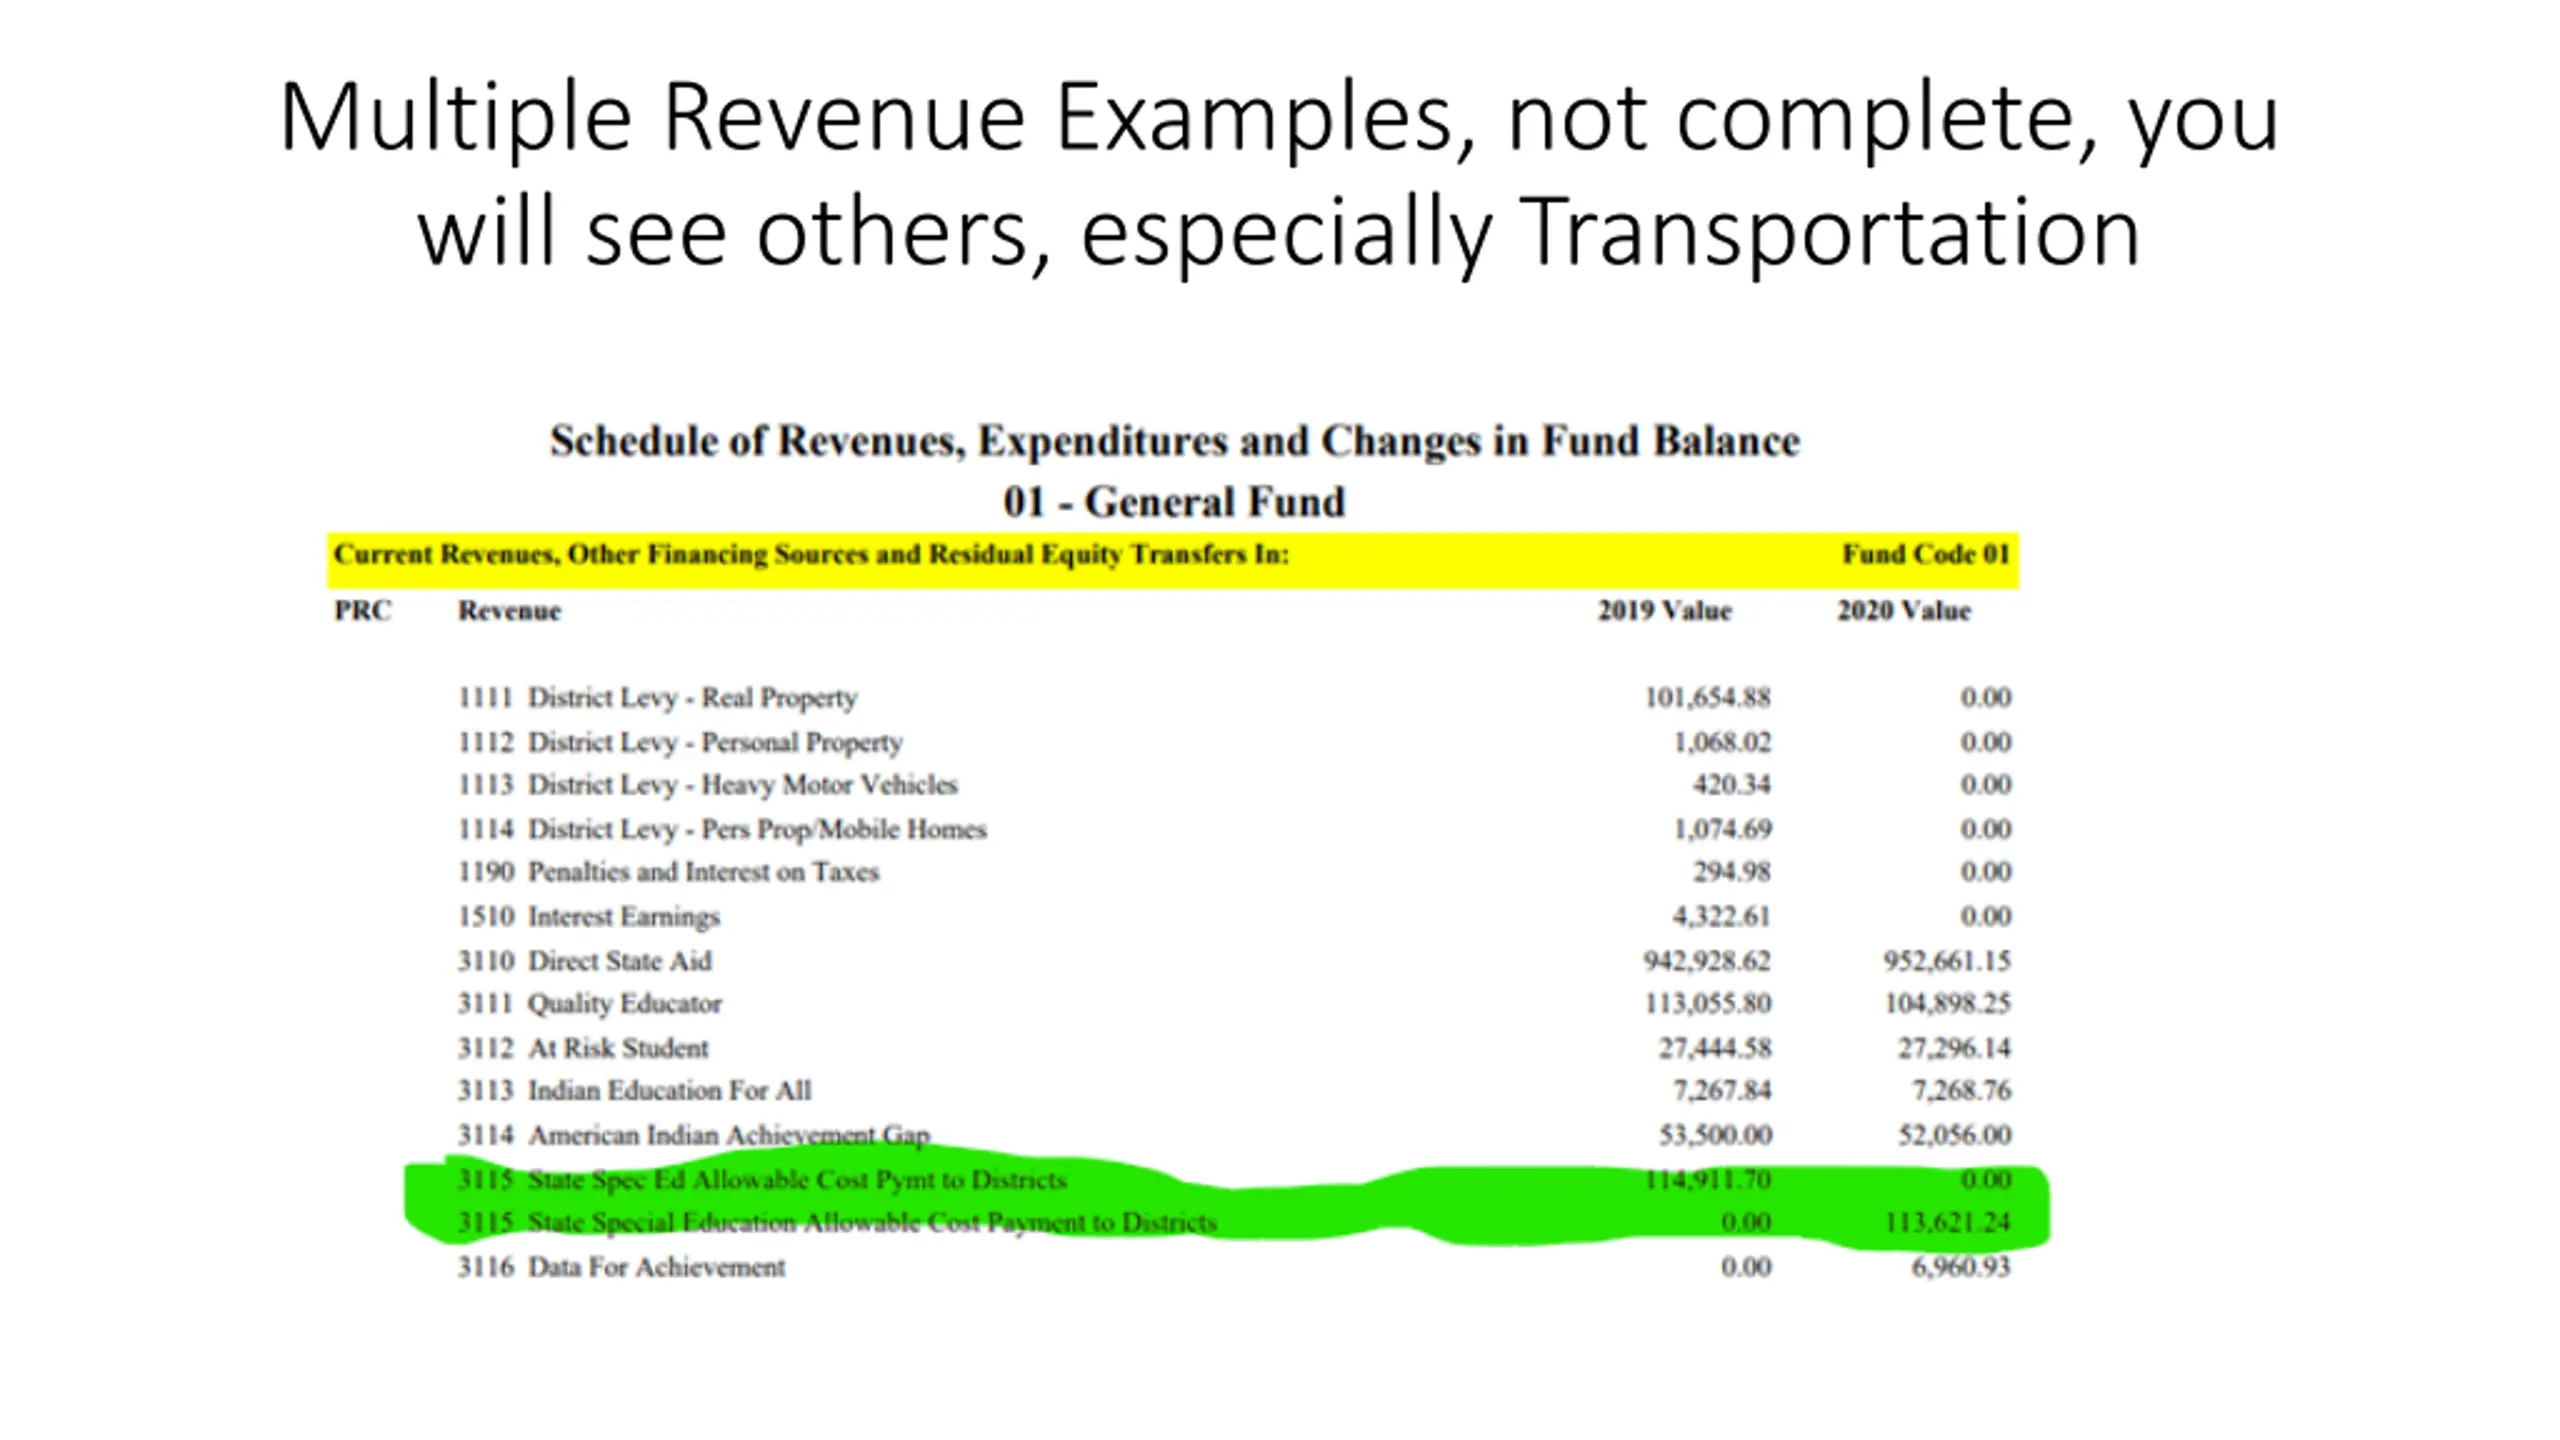Select '3115 State Special Education Allowable Cost Payment' row
This screenshot has width=2560, height=1440.
(1234, 1223)
